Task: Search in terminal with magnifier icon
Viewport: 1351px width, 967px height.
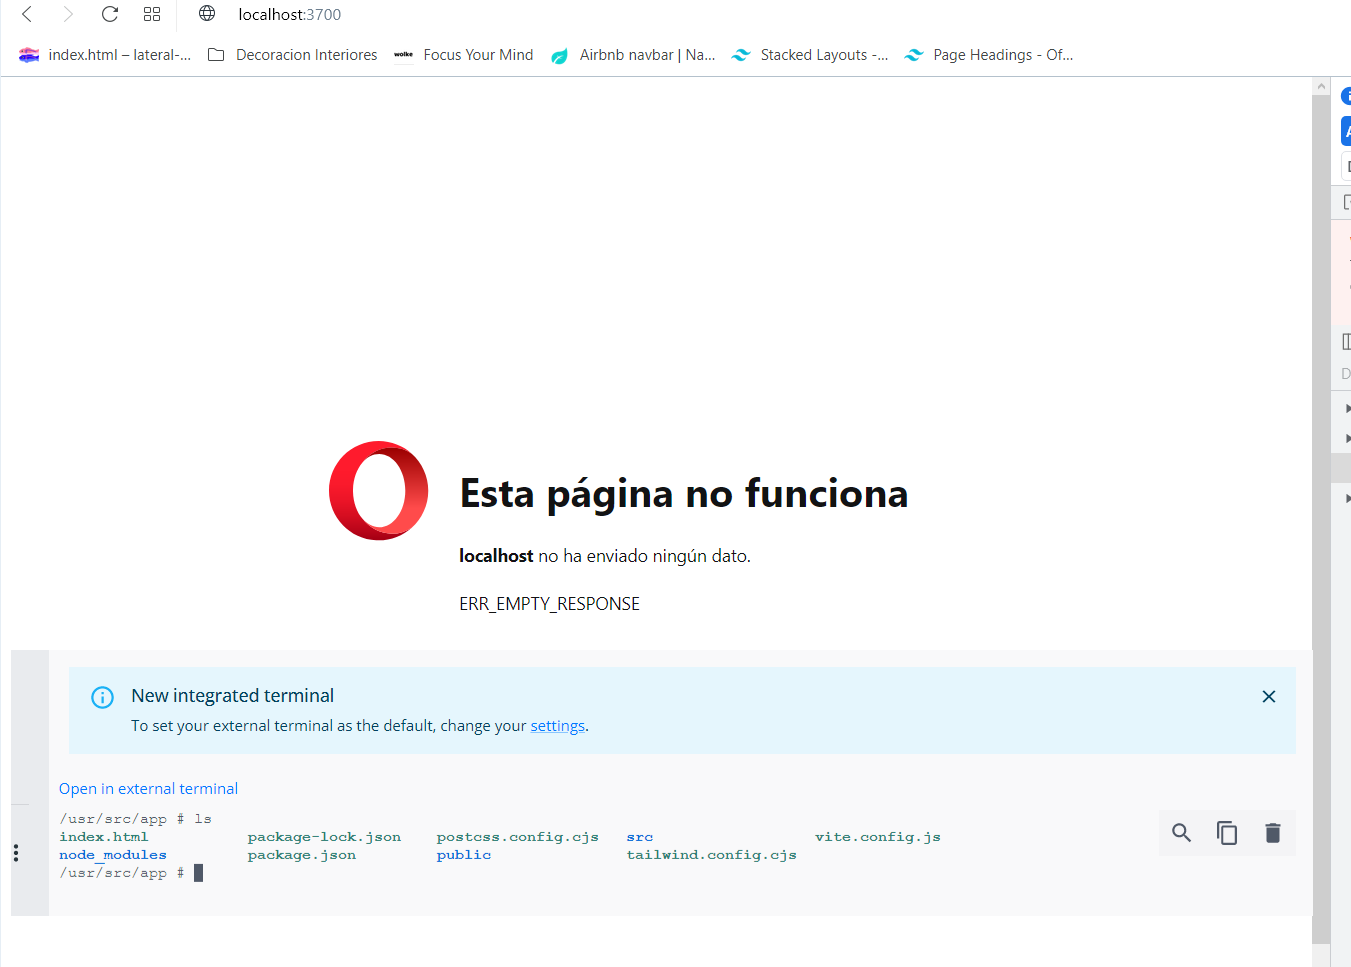Action: (1181, 833)
